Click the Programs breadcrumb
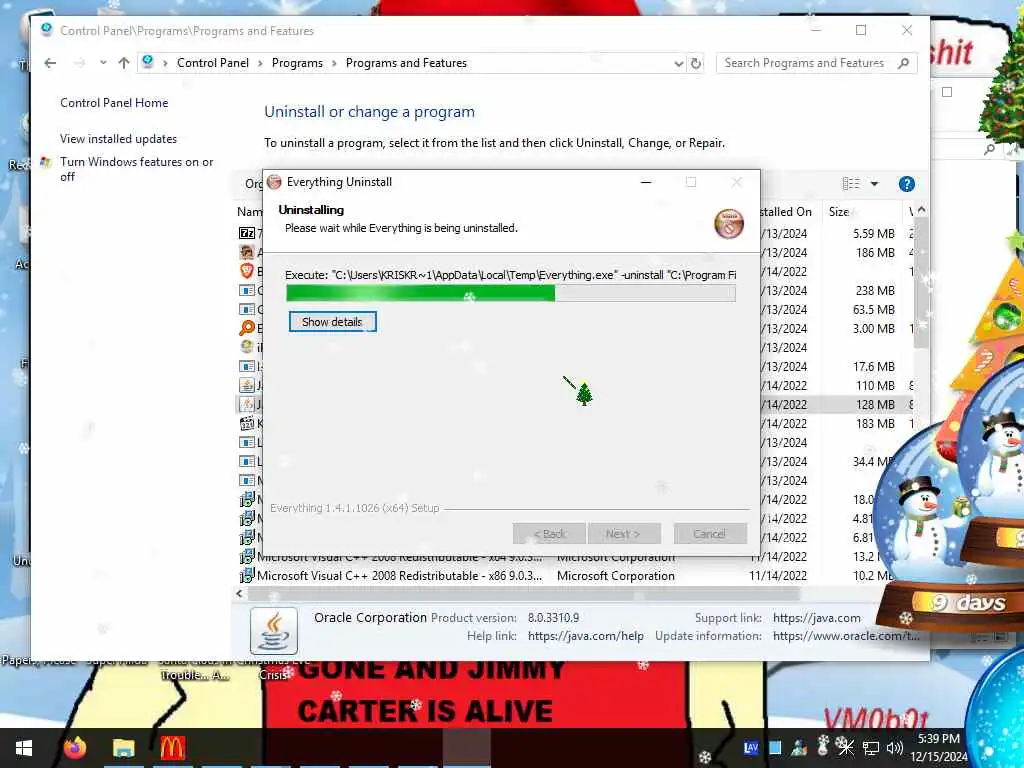 tap(297, 63)
